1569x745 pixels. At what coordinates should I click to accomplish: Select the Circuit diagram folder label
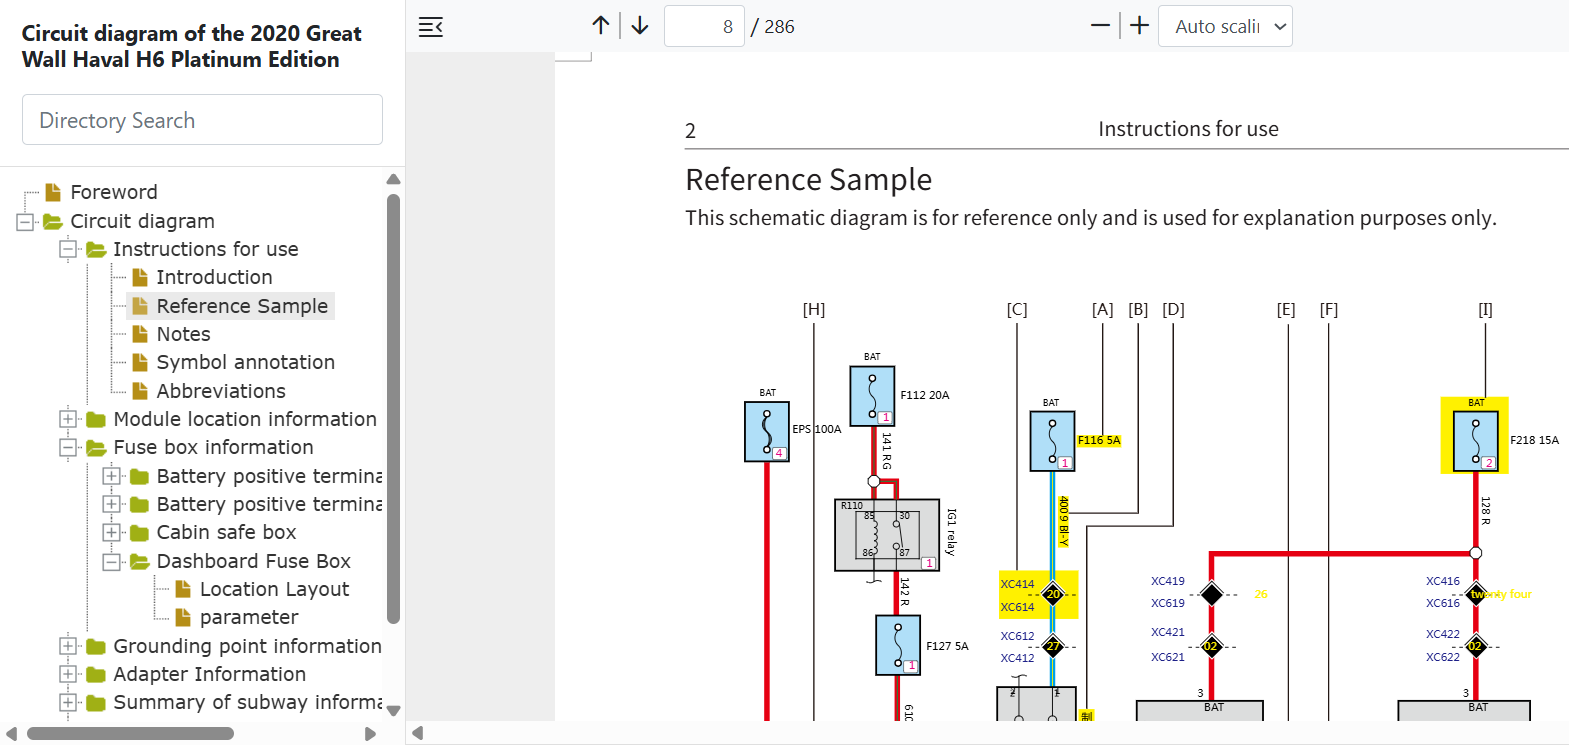[x=142, y=221]
